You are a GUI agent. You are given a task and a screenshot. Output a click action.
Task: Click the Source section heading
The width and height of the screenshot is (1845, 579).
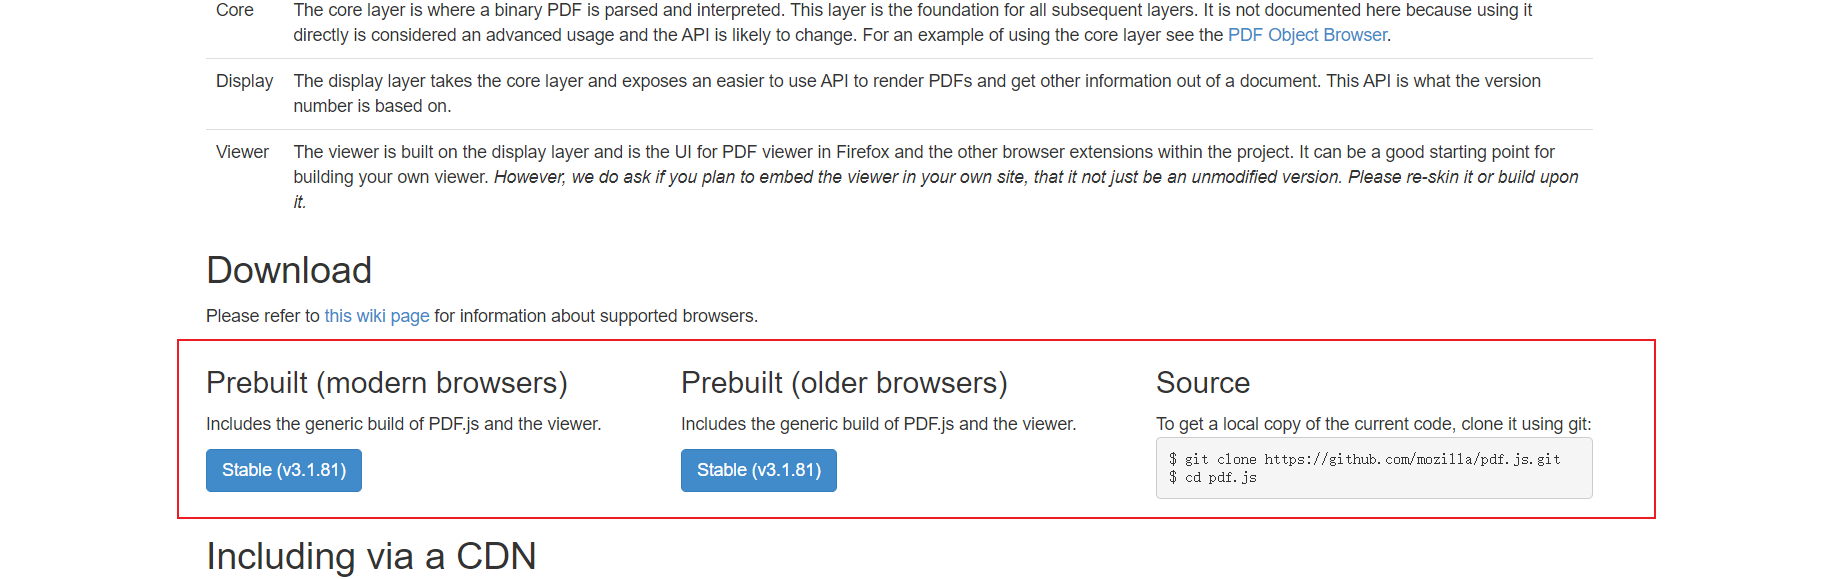click(1203, 383)
